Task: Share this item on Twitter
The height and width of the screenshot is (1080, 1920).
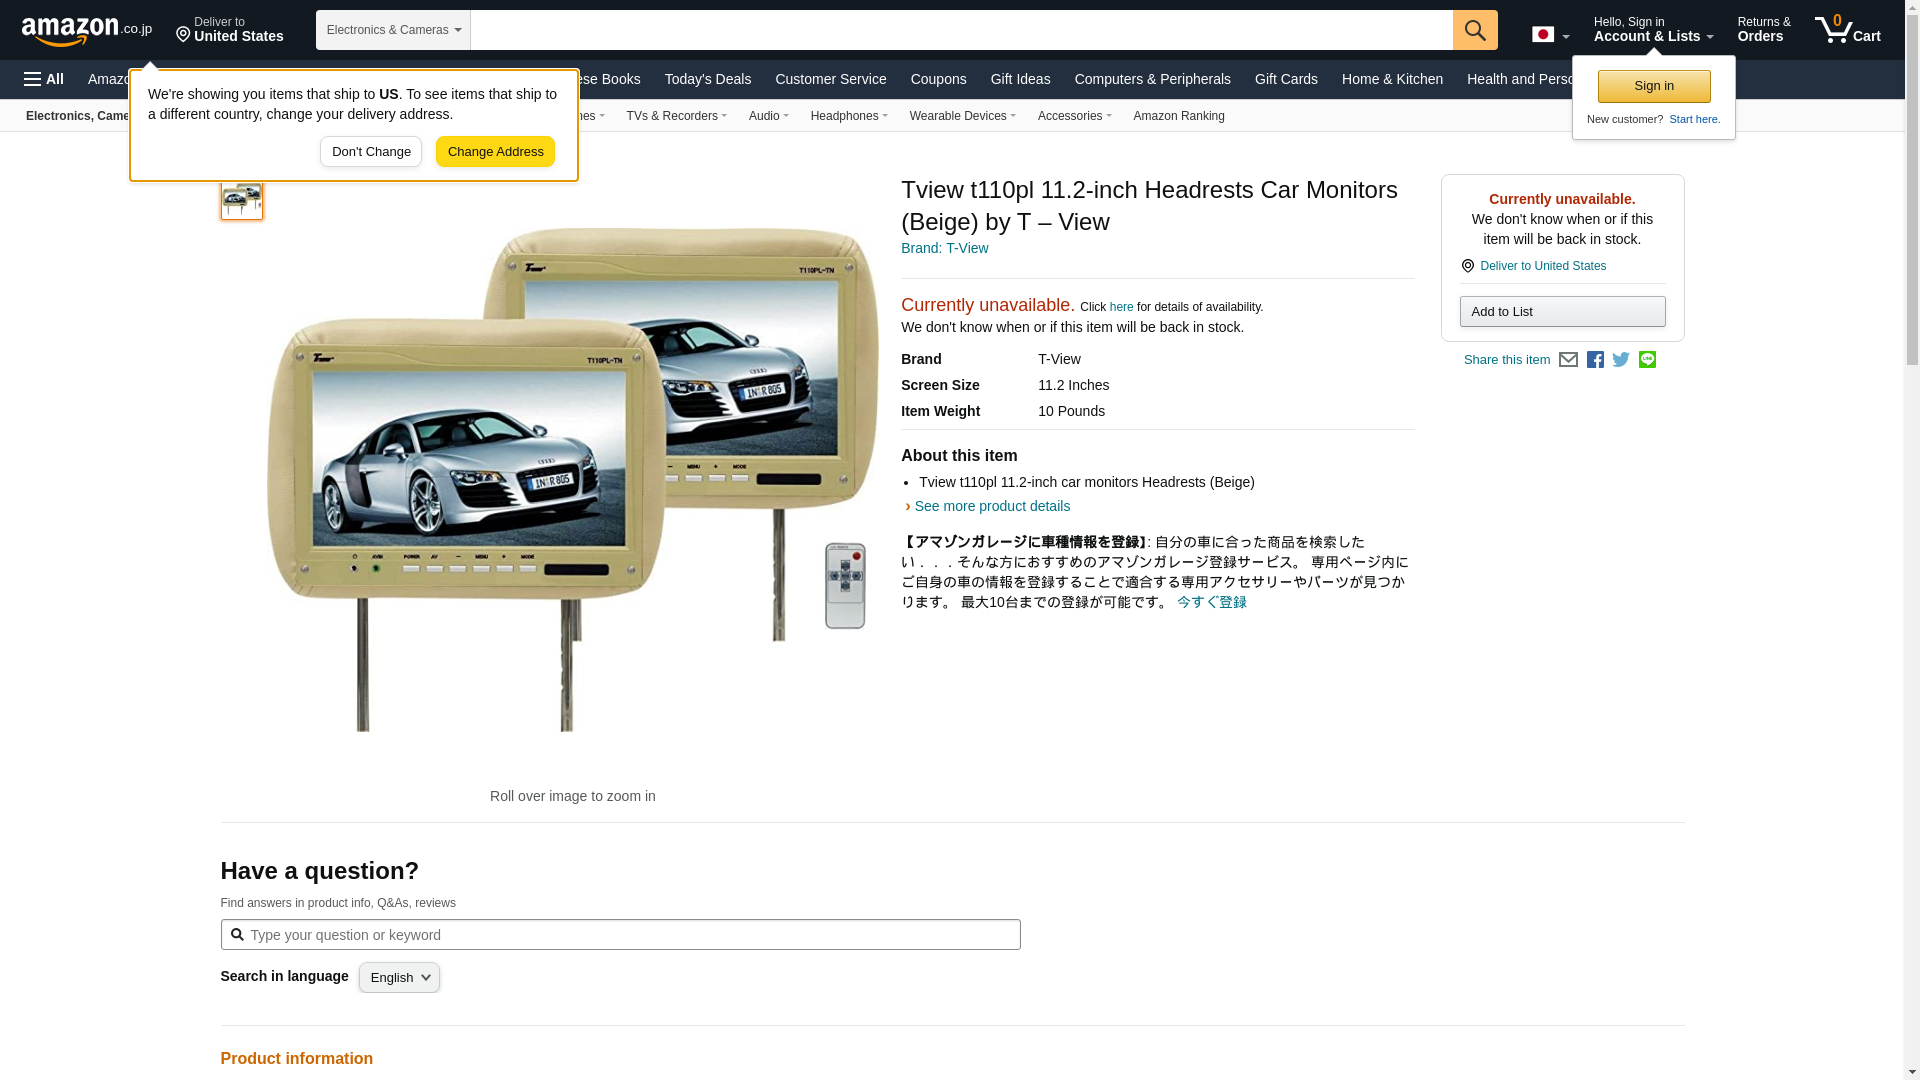Action: [1621, 360]
